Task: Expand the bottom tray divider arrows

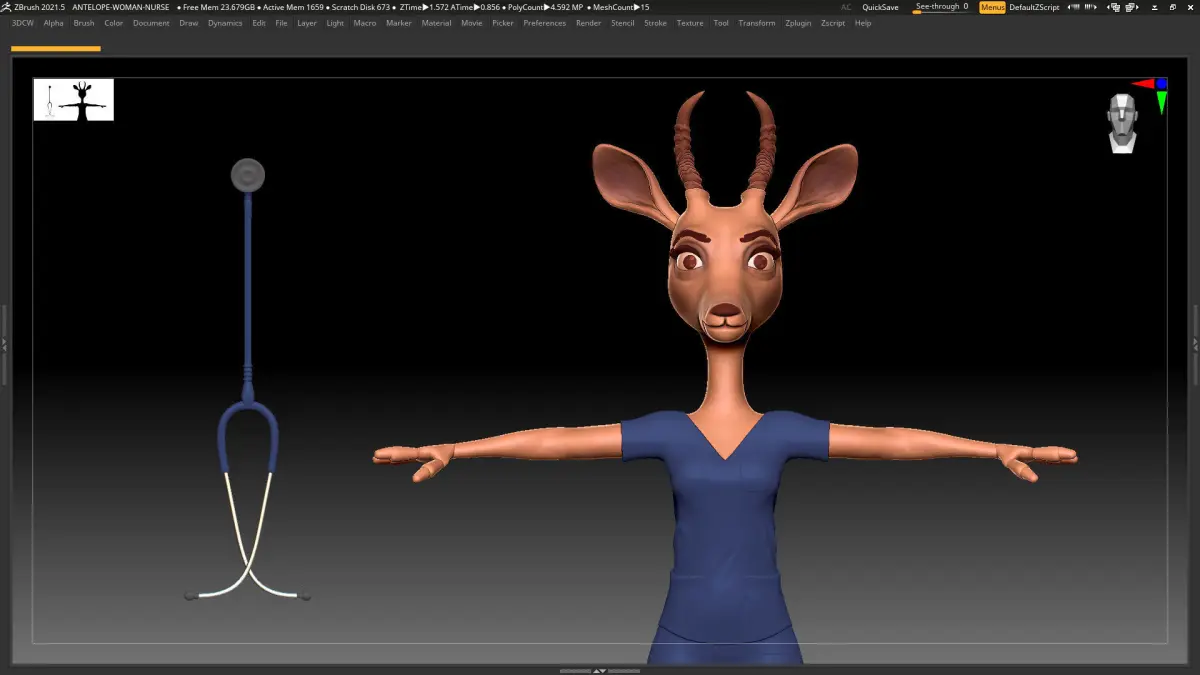Action: pyautogui.click(x=599, y=671)
